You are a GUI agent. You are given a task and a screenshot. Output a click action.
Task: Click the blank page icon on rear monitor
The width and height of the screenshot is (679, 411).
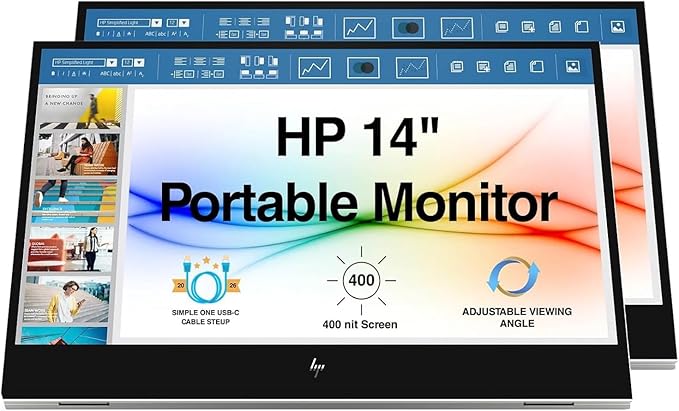582,27
